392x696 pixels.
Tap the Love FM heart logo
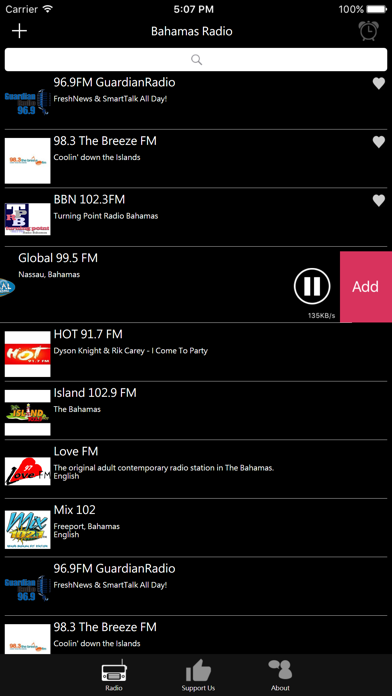[28, 471]
